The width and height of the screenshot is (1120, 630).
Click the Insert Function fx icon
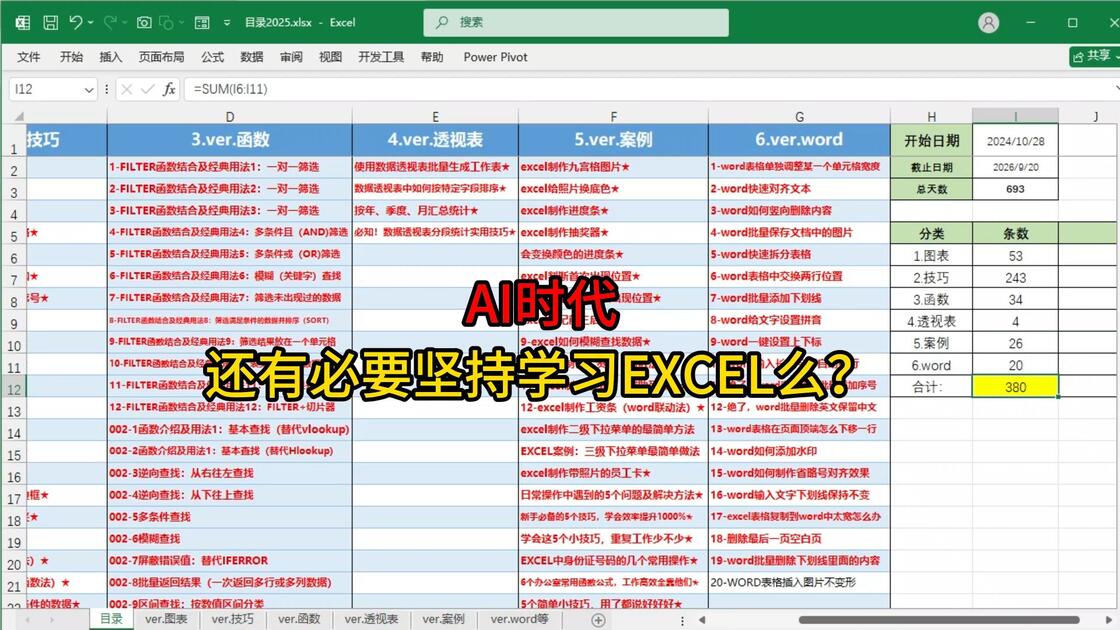(169, 89)
